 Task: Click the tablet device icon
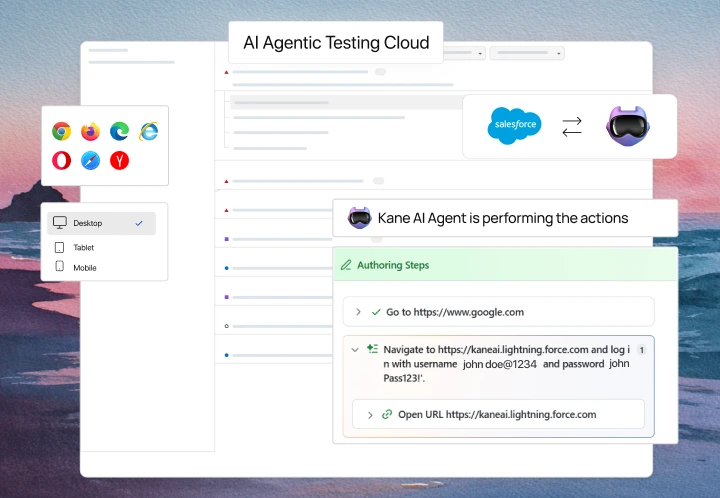[59, 247]
